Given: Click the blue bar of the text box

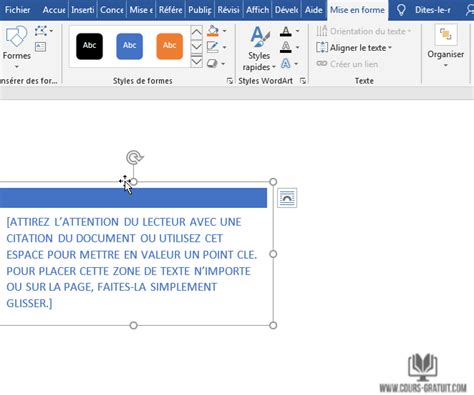Looking at the screenshot, I should click(133, 198).
